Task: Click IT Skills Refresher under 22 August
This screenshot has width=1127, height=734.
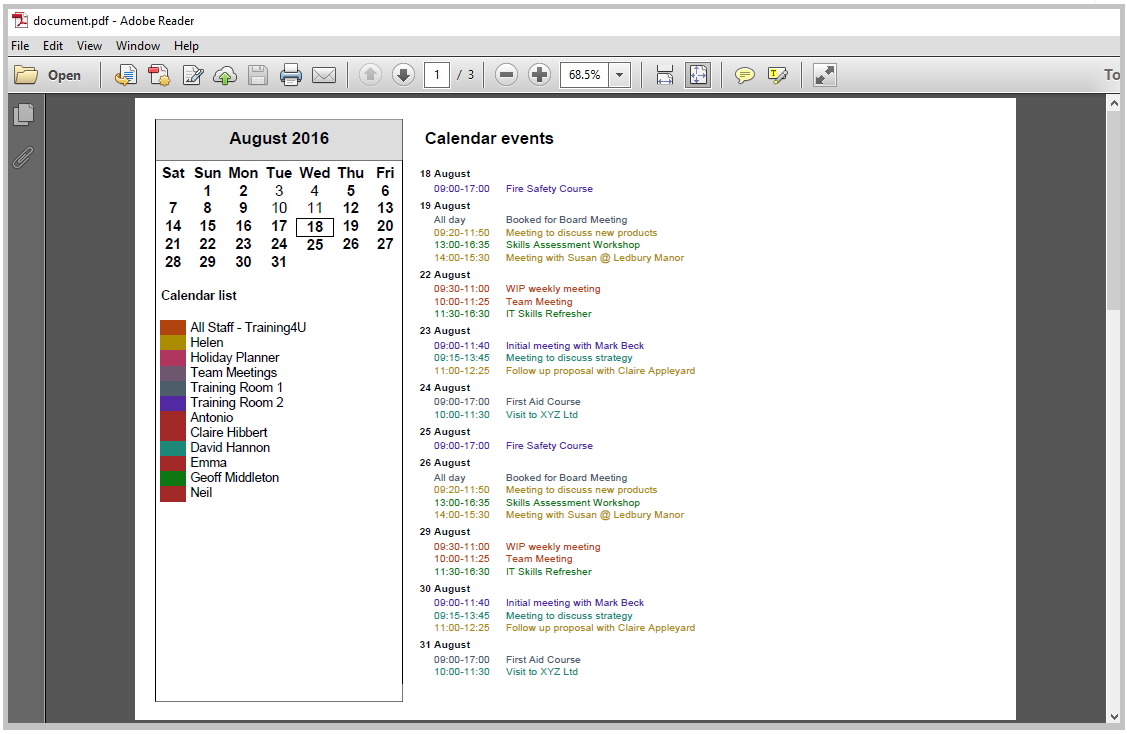Action: 548,314
